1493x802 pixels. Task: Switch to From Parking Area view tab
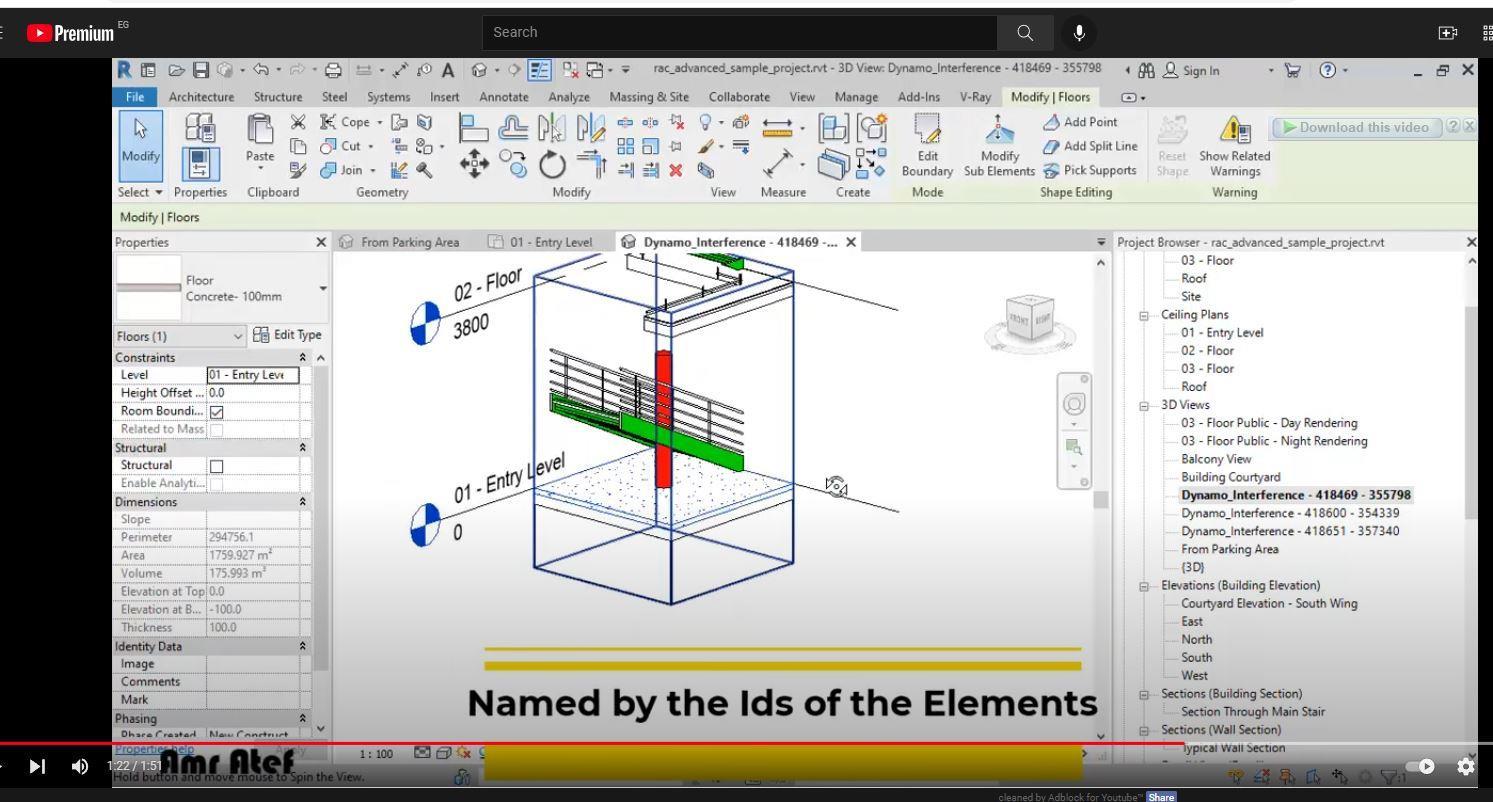(400, 242)
